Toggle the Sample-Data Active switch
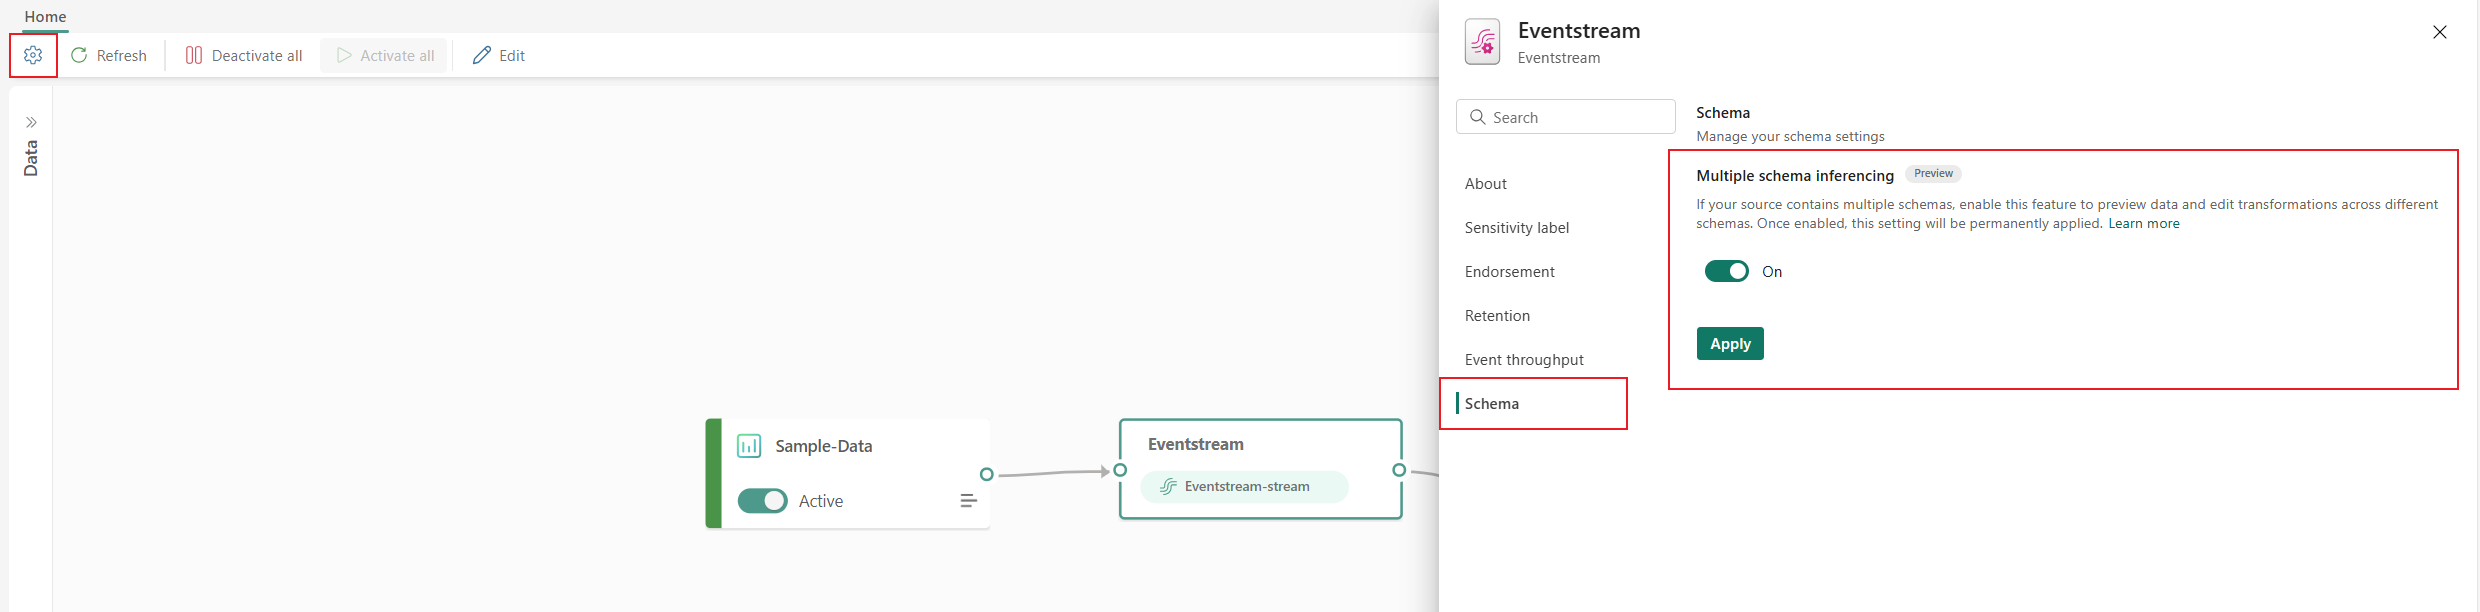The width and height of the screenshot is (2480, 612). point(762,501)
